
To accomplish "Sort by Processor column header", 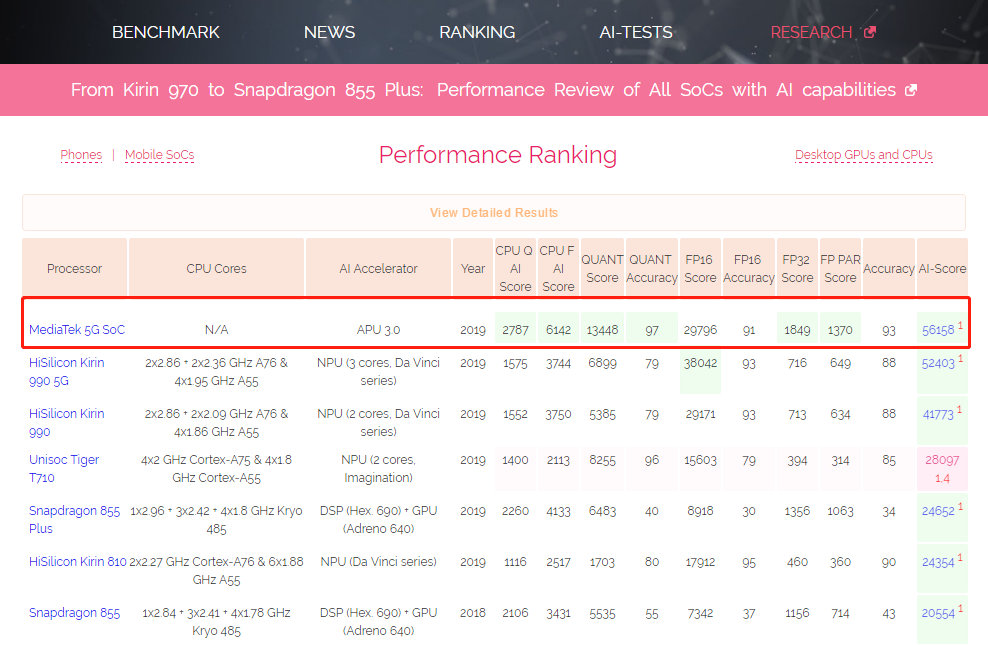I will pyautogui.click(x=74, y=268).
